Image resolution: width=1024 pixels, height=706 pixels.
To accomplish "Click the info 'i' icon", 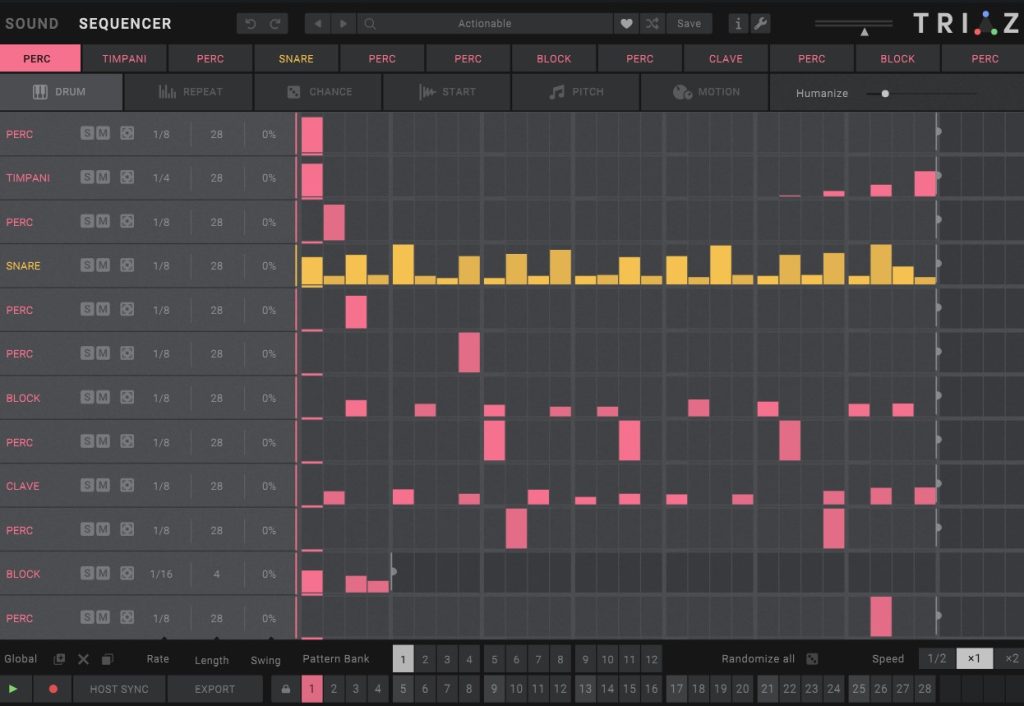I will pos(738,23).
